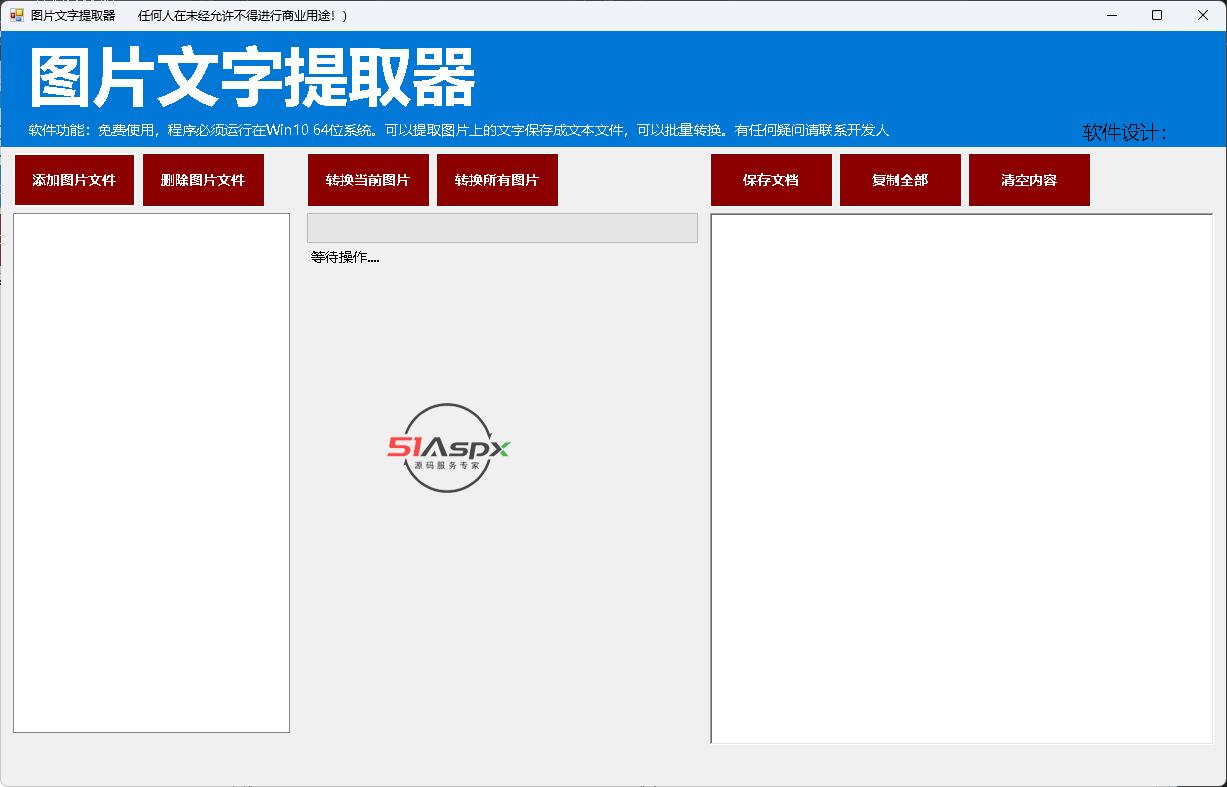Clear the output using 清空内容
Viewport: 1227px width, 787px height.
tap(1029, 180)
